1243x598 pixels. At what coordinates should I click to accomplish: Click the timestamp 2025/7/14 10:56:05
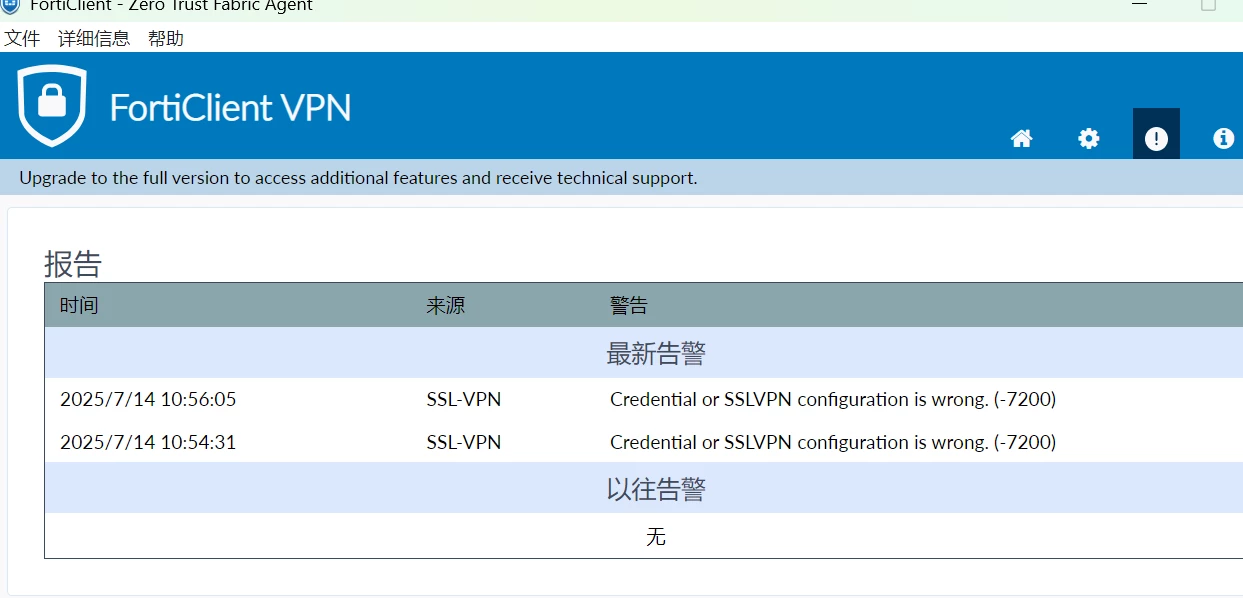point(148,400)
